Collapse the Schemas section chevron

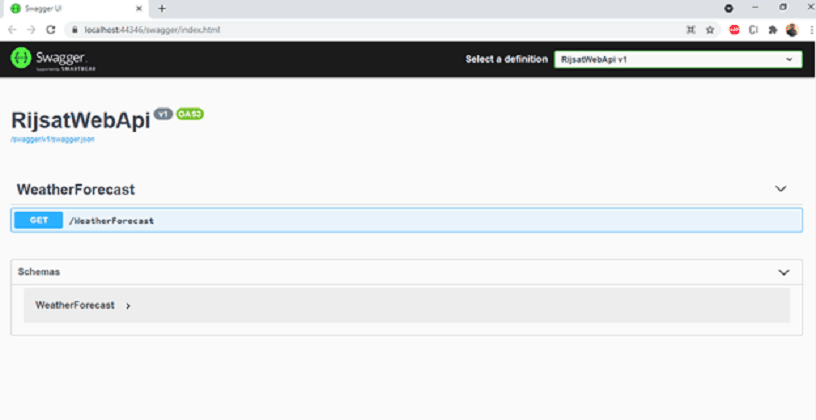[x=784, y=272]
